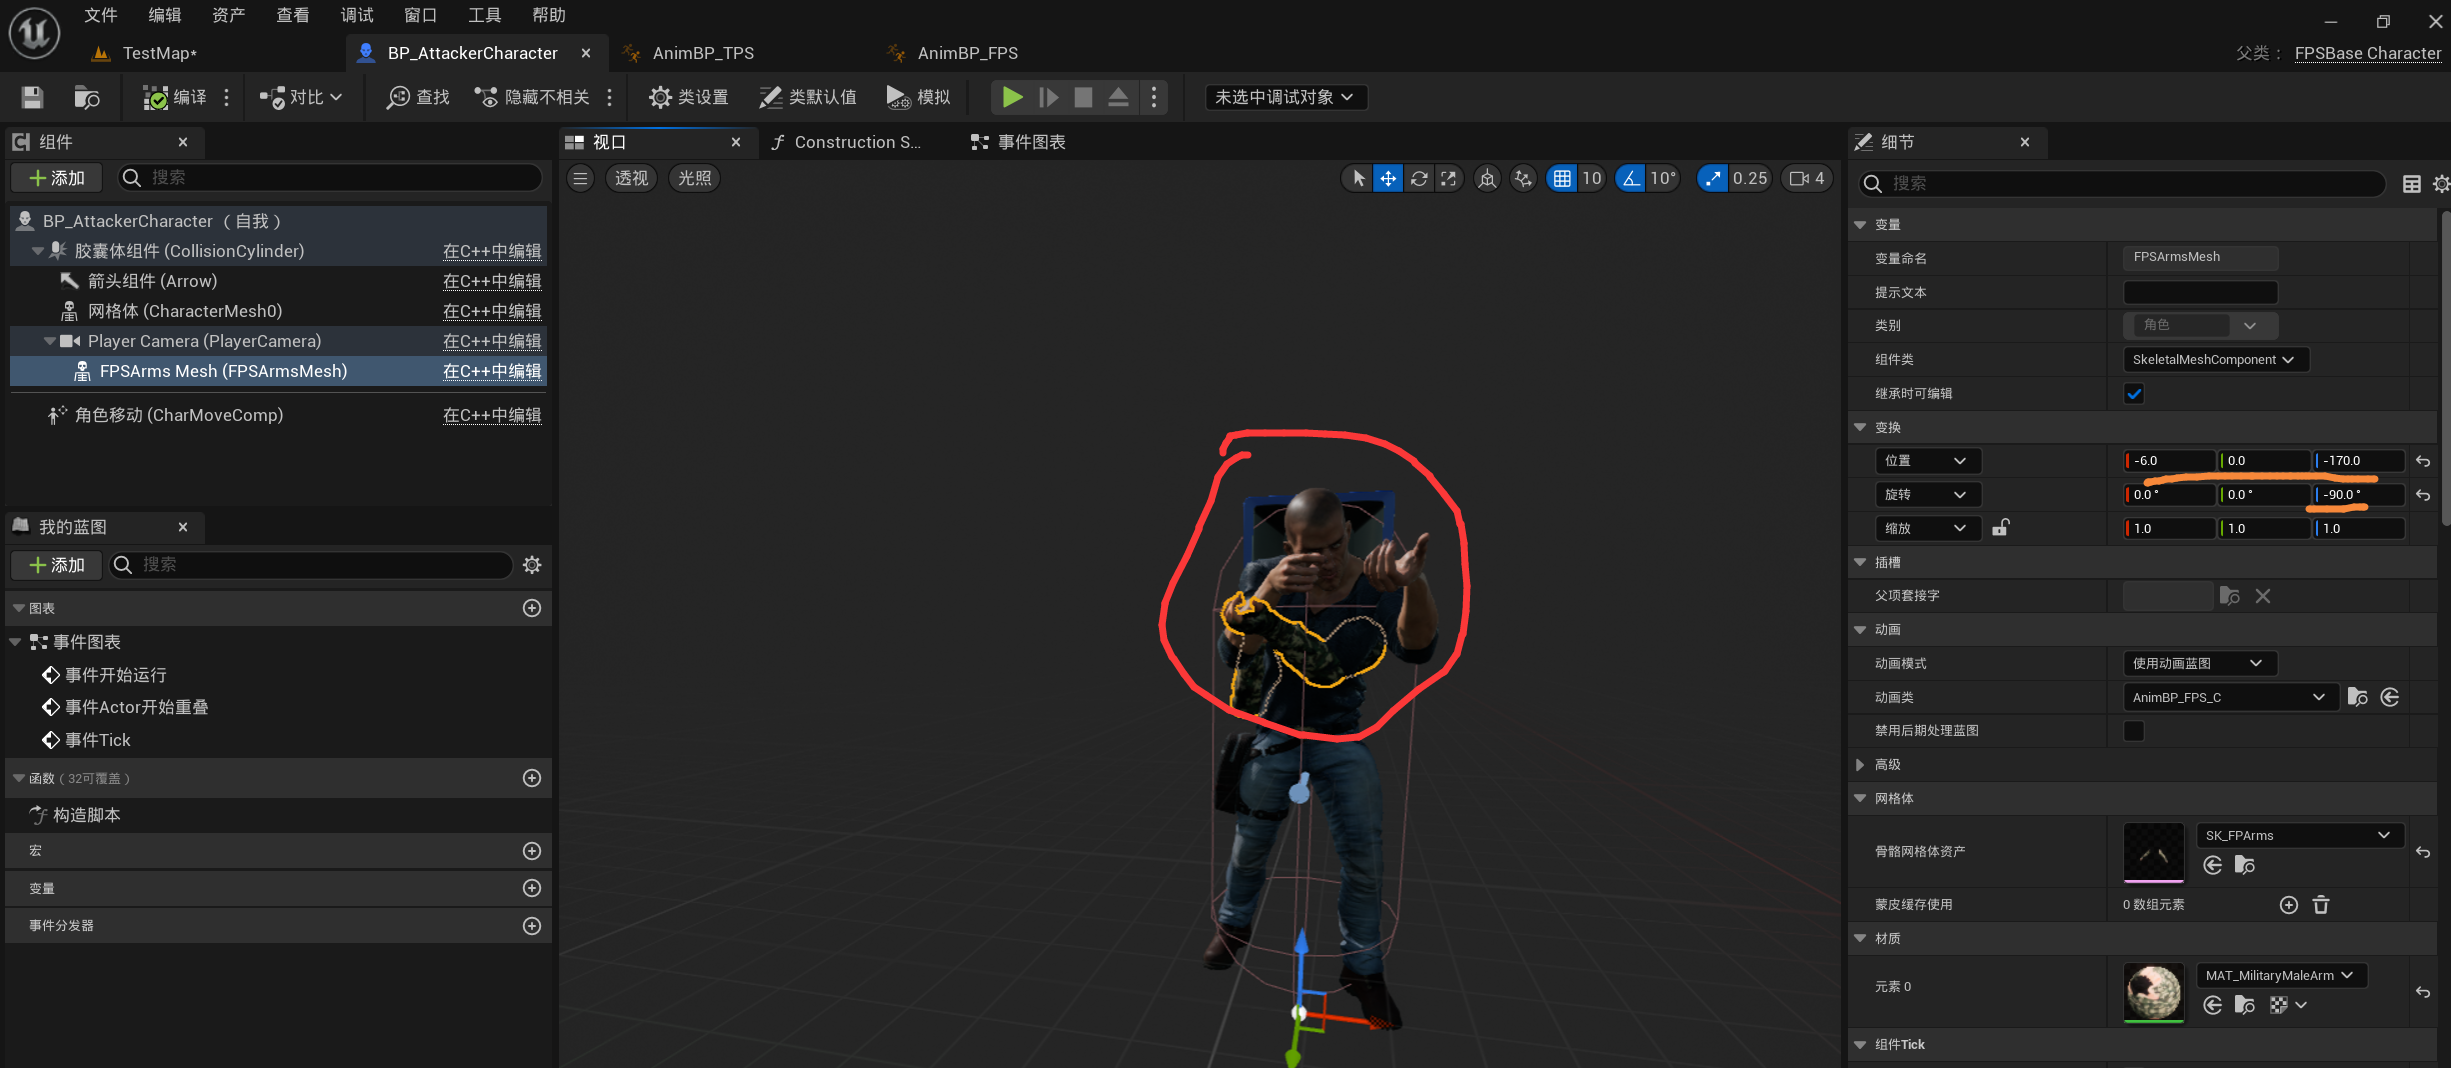
Task: Toggle world/local coordinate system icon
Action: pyautogui.click(x=1487, y=178)
